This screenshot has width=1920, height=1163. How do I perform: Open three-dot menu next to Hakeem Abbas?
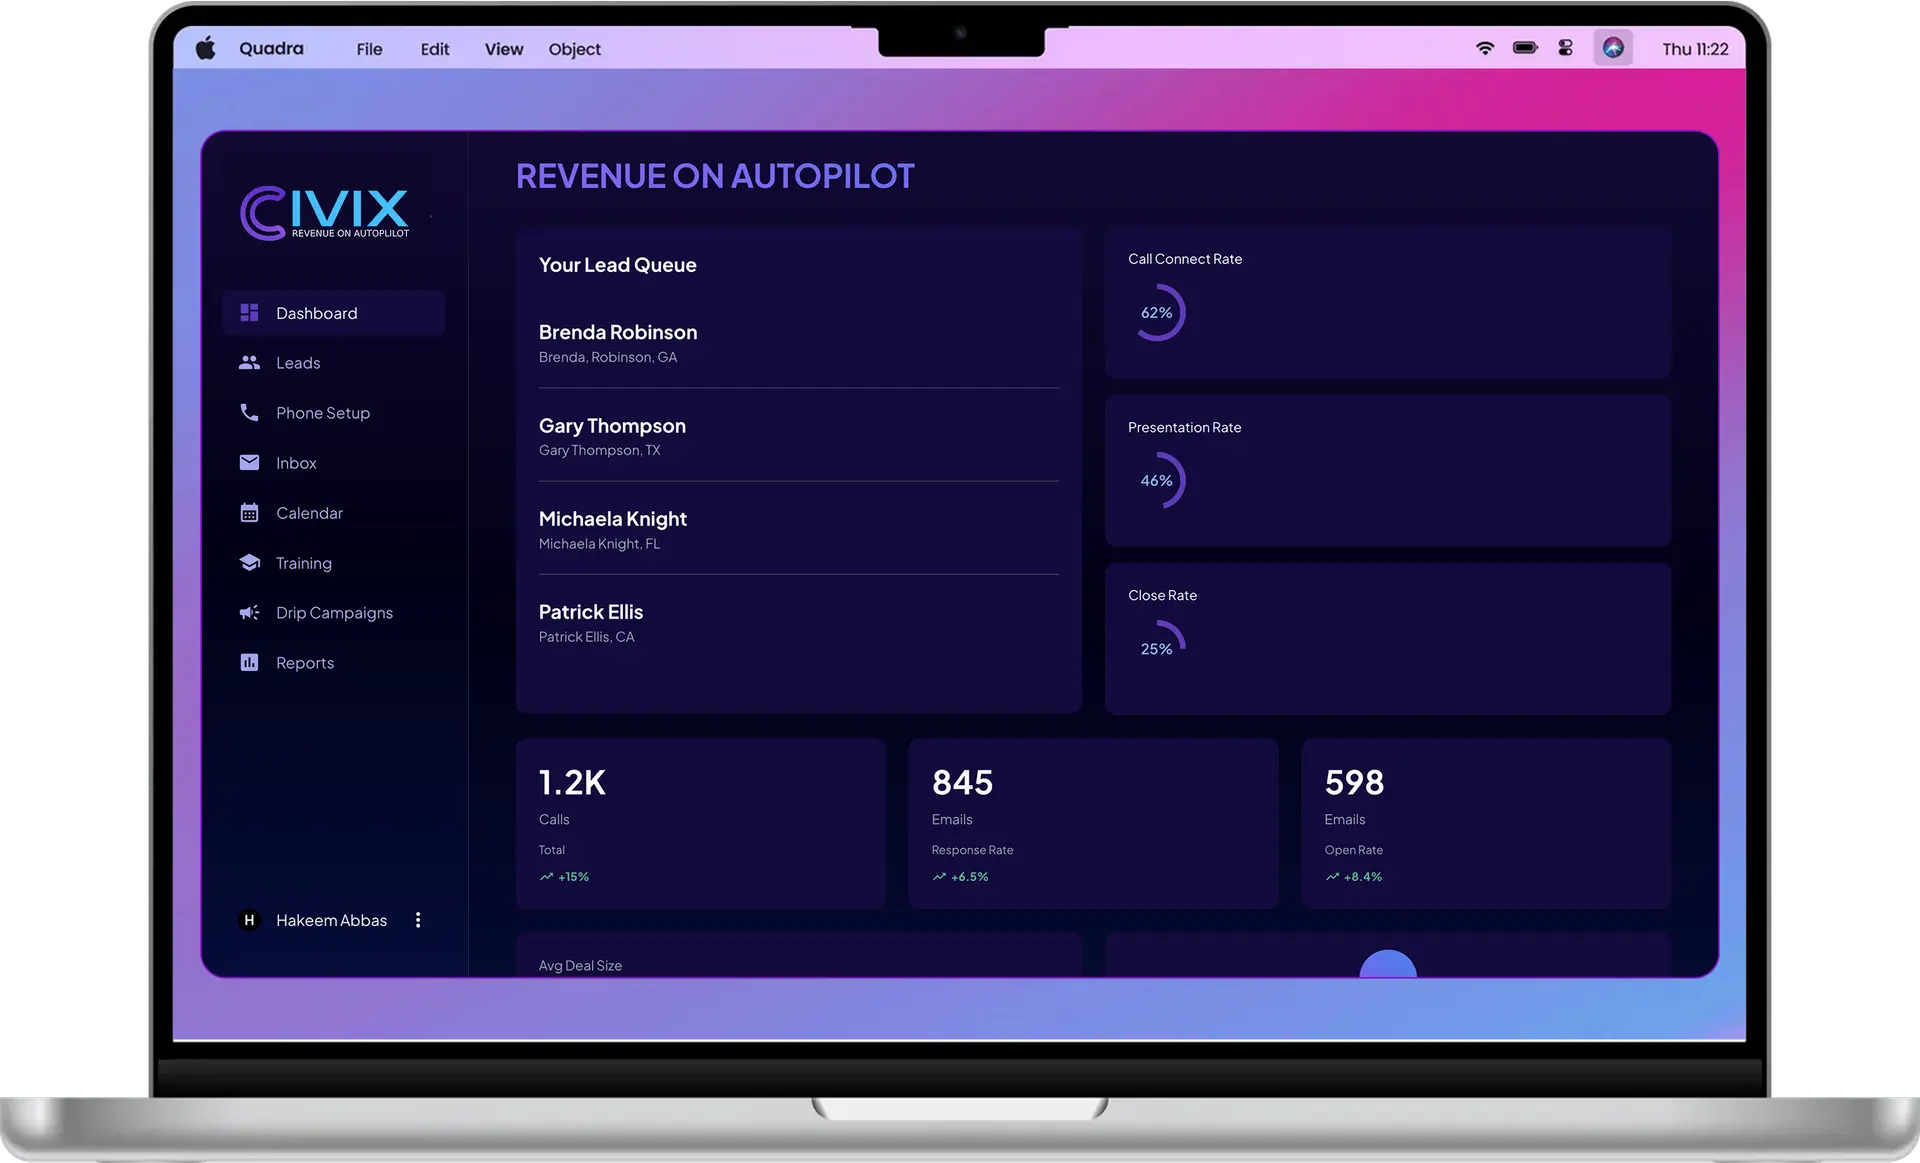tap(418, 920)
